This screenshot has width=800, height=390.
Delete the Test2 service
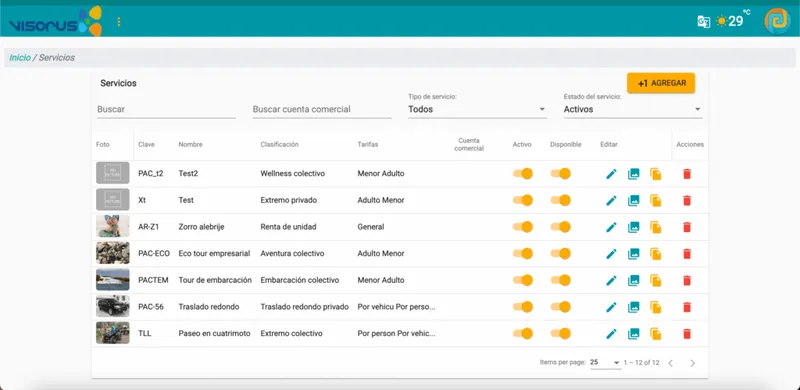pos(687,174)
